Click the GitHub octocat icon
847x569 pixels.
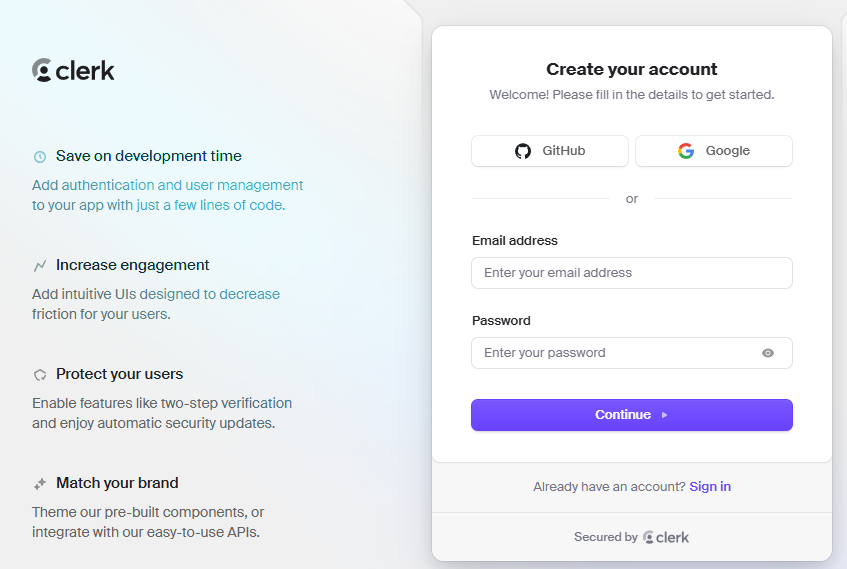(x=523, y=151)
